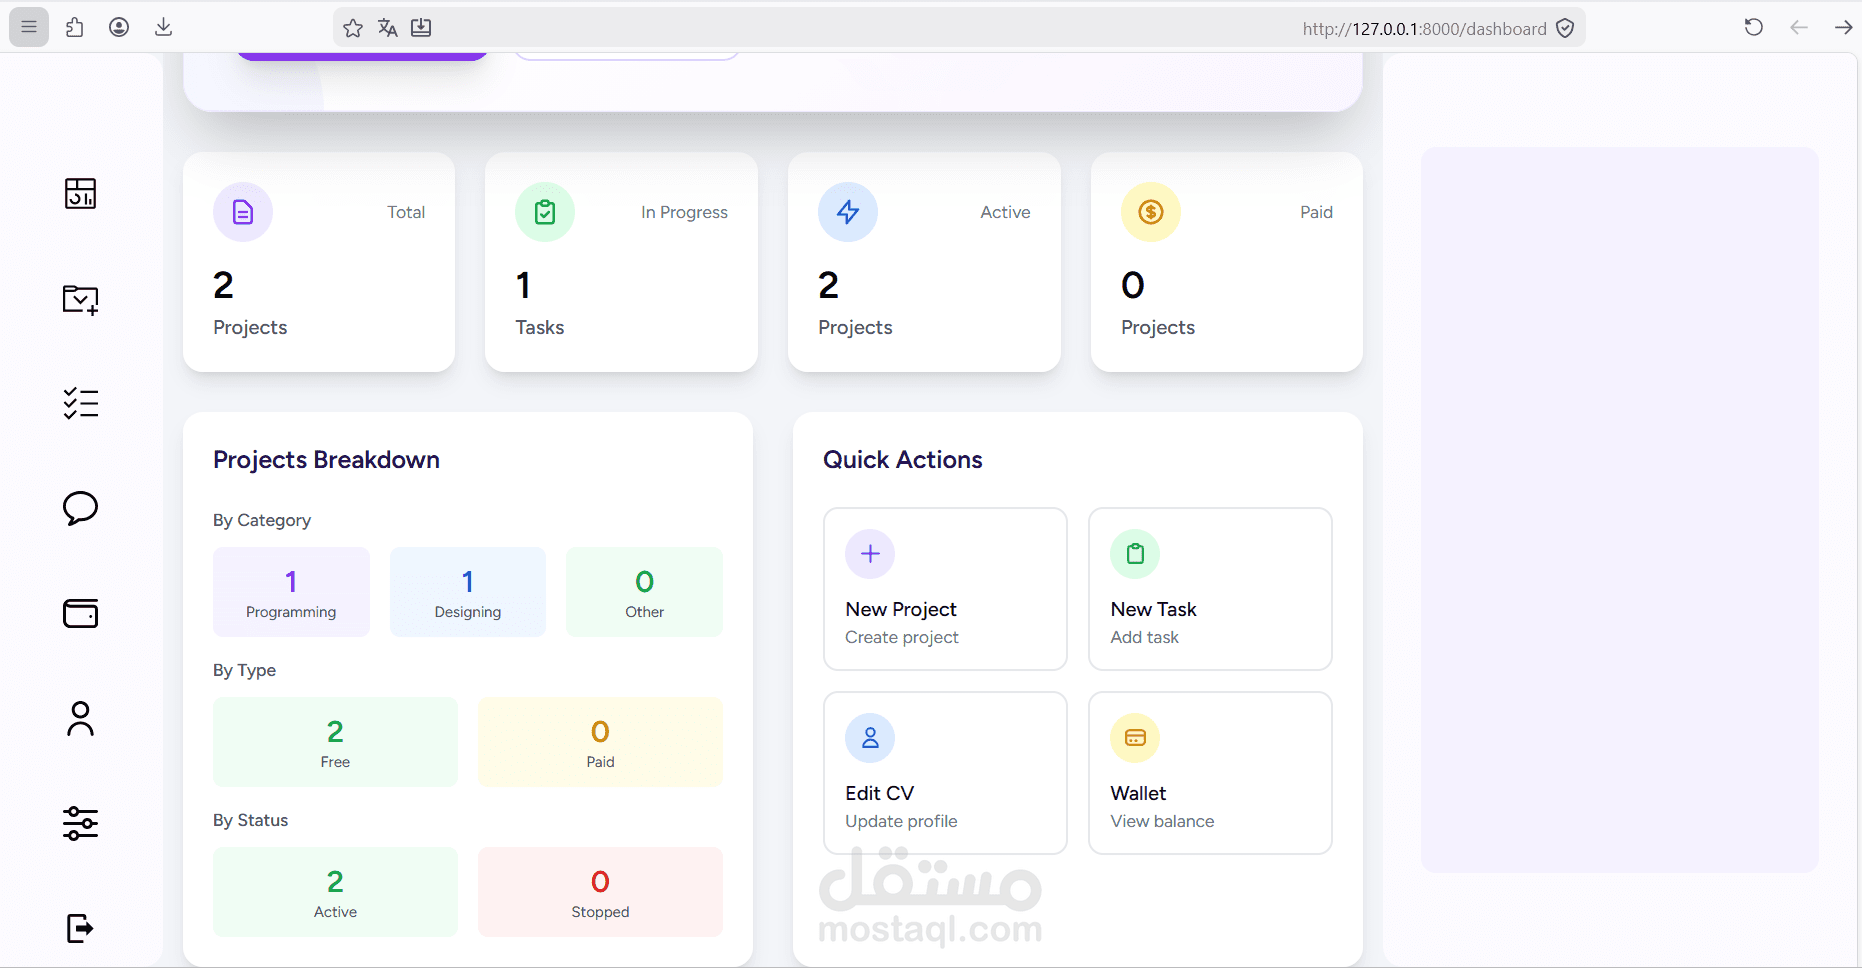Click the purple document icon on Total card

[x=243, y=212]
